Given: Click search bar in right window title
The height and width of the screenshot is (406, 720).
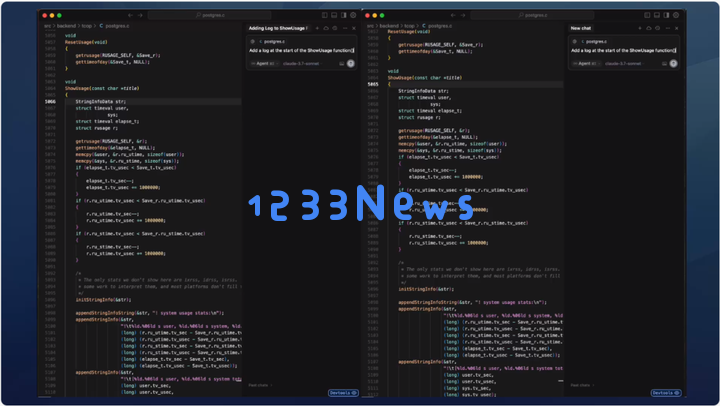Looking at the screenshot, I should click(x=533, y=15).
